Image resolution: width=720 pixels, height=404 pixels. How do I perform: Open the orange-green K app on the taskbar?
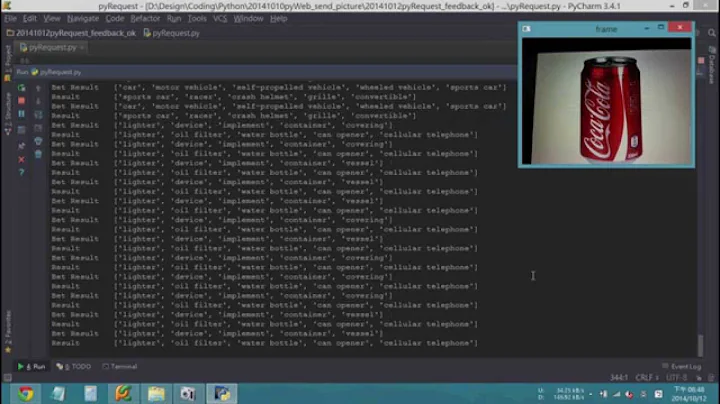[123, 393]
